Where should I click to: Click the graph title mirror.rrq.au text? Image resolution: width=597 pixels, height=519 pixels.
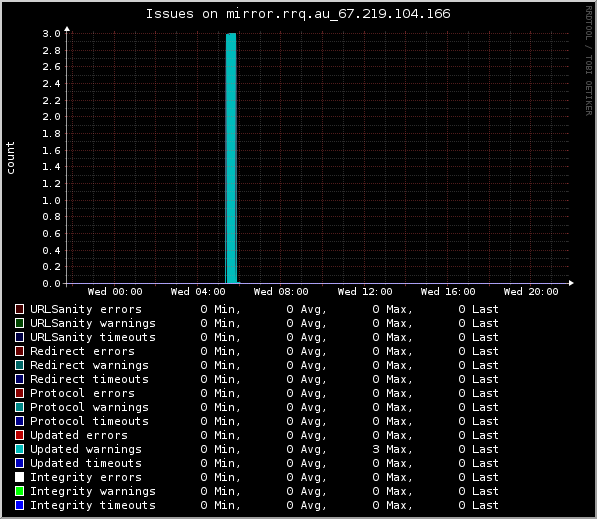click(x=277, y=14)
